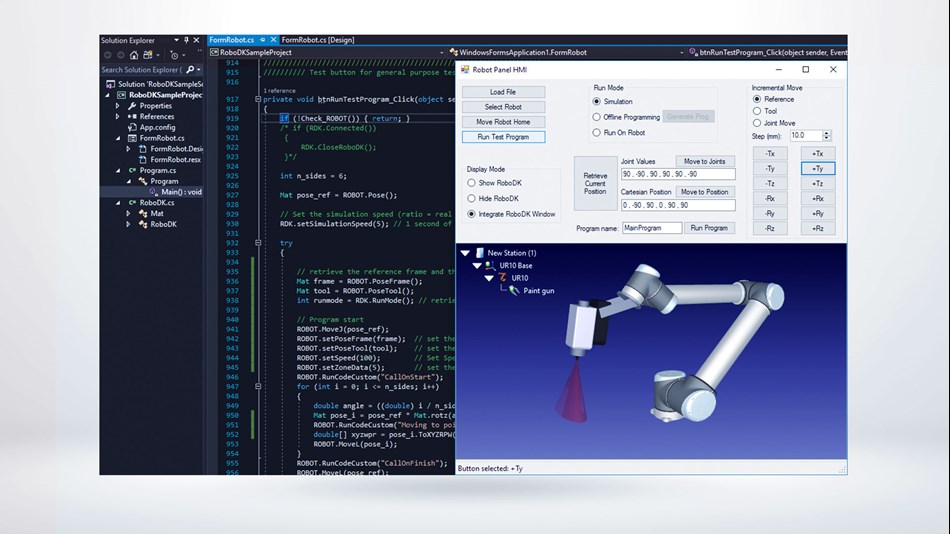Switch to the FormRobot.cs code tab
The height and width of the screenshot is (534, 950).
tap(231, 40)
